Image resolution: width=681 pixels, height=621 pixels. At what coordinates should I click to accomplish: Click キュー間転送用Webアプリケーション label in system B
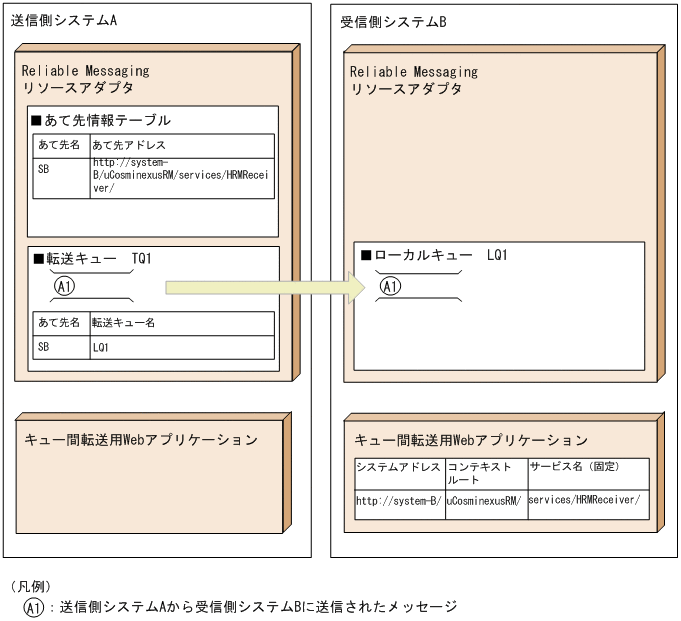click(x=471, y=440)
